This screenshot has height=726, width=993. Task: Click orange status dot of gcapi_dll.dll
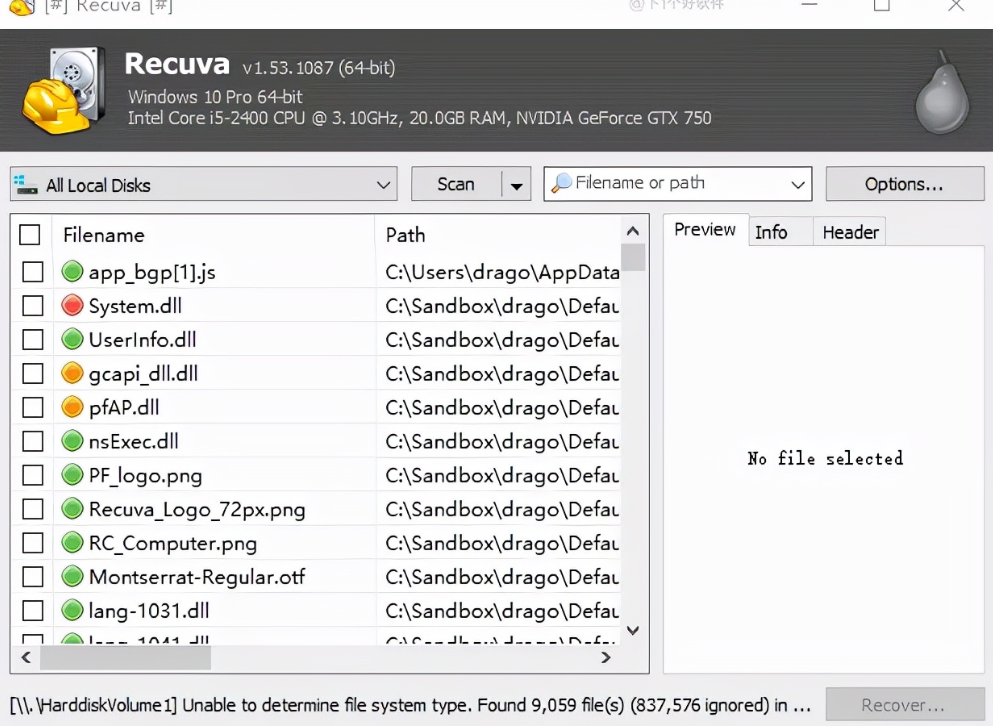(x=72, y=373)
